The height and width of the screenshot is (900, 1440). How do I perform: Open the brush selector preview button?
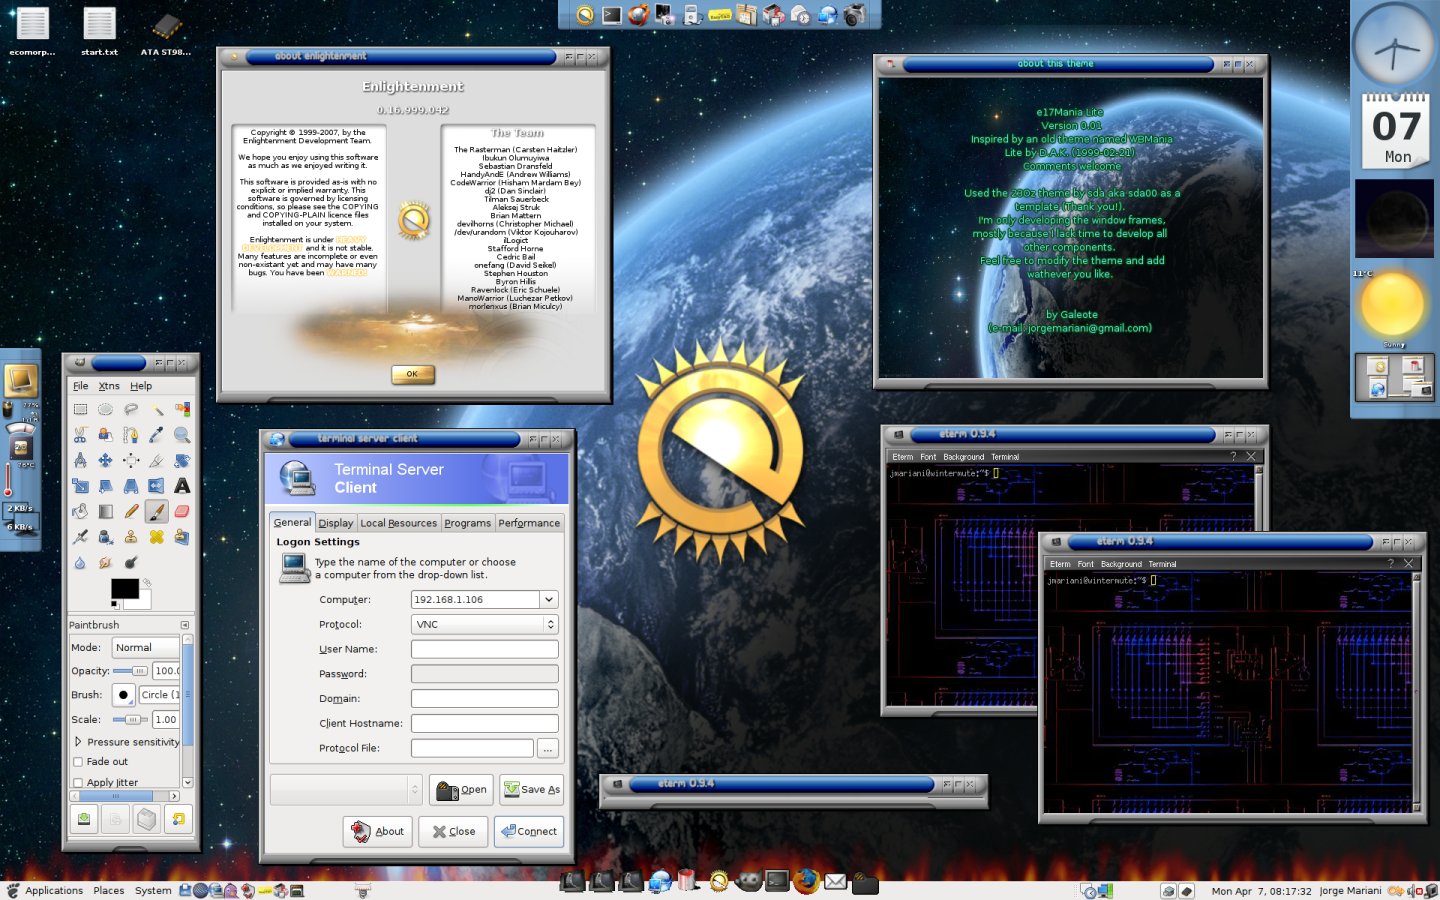[123, 694]
